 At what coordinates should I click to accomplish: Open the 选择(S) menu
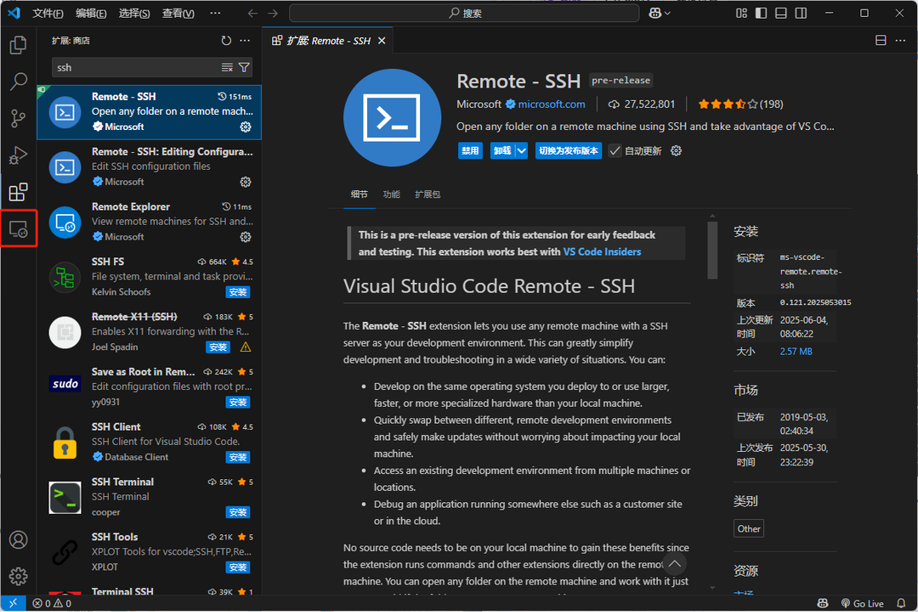134,13
